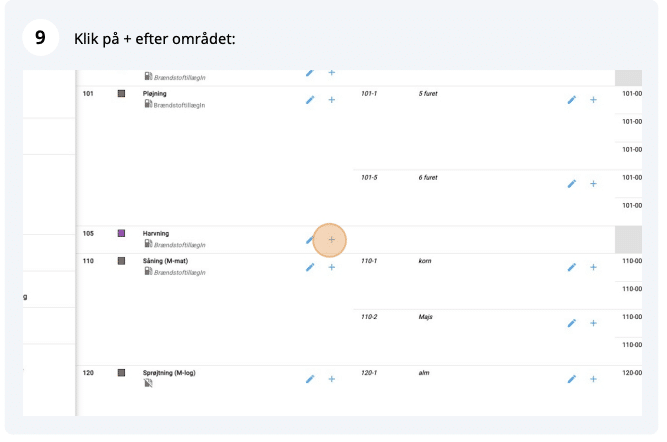Add sub-item to Såning (M-mat)
Image resolution: width=667 pixels, height=442 pixels.
pyautogui.click(x=332, y=267)
